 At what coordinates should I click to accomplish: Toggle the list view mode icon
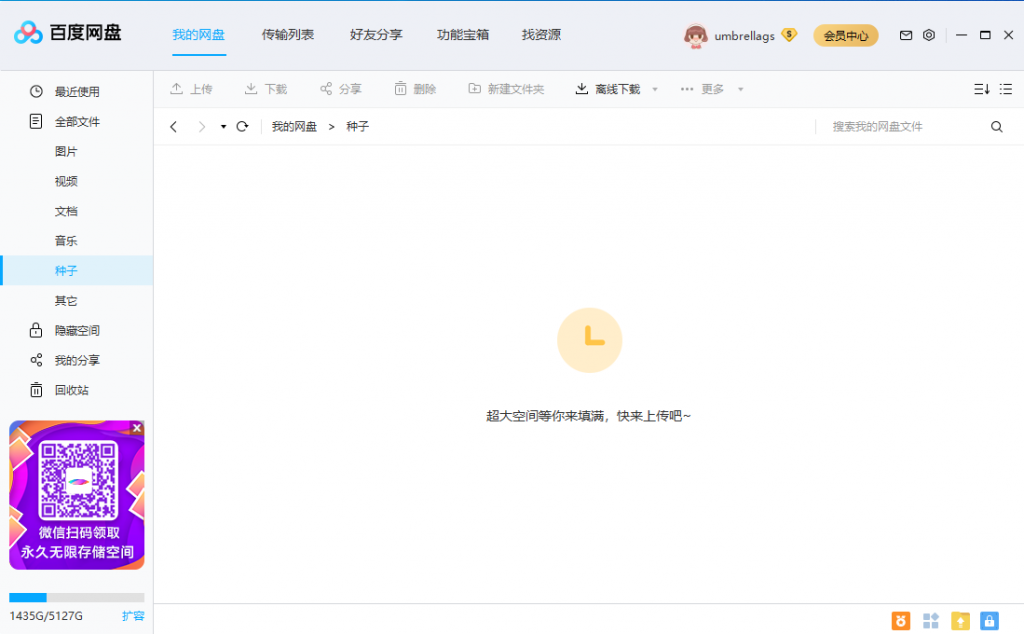[x=1006, y=89]
